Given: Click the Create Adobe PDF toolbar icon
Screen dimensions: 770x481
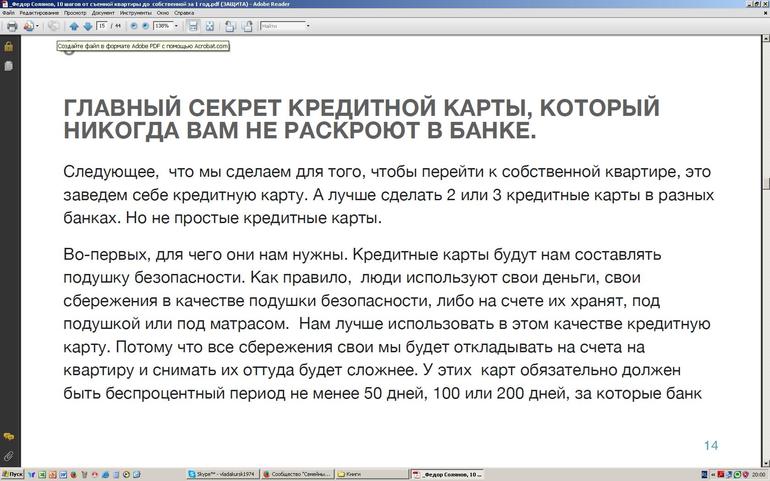Looking at the screenshot, I should click(28, 26).
